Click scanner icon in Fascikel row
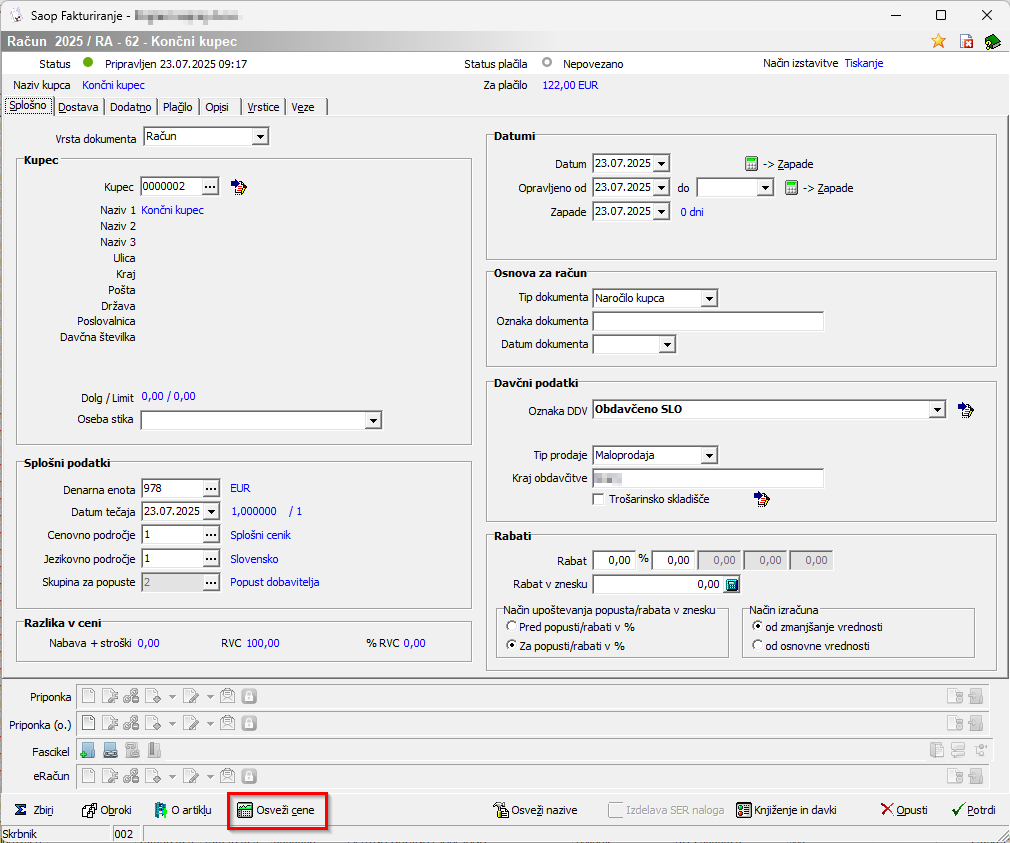Image resolution: width=1010 pixels, height=843 pixels. click(110, 750)
